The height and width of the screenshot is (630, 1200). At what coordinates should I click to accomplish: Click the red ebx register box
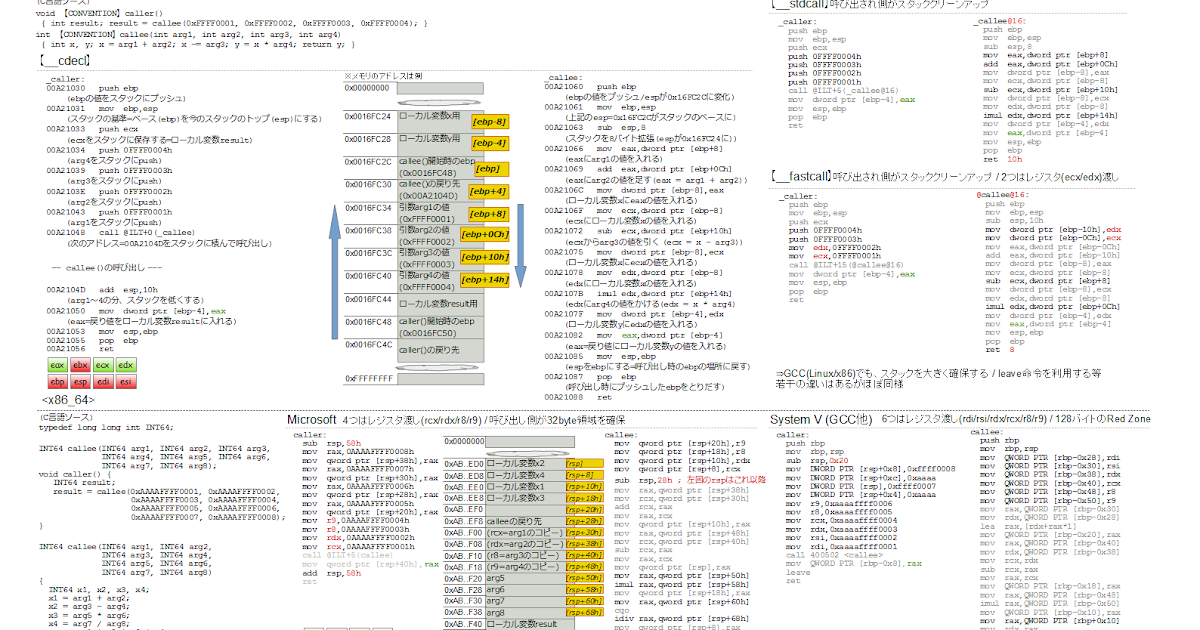click(x=80, y=366)
